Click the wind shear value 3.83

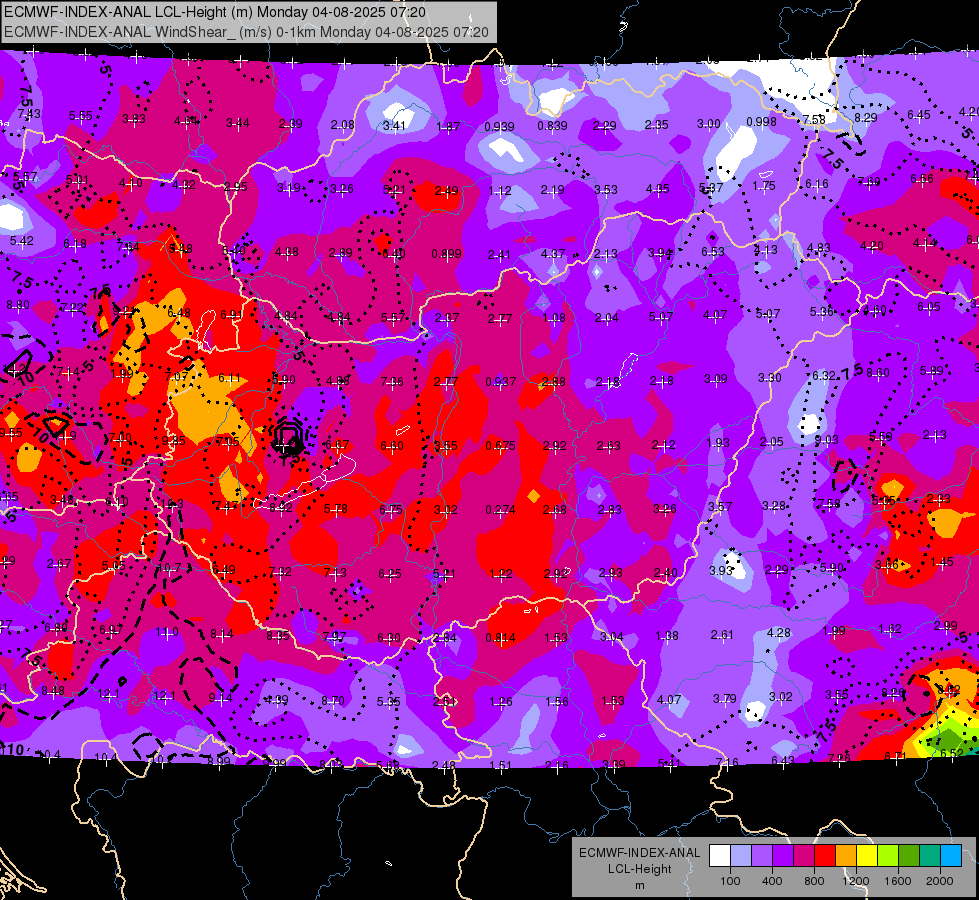coord(134,119)
